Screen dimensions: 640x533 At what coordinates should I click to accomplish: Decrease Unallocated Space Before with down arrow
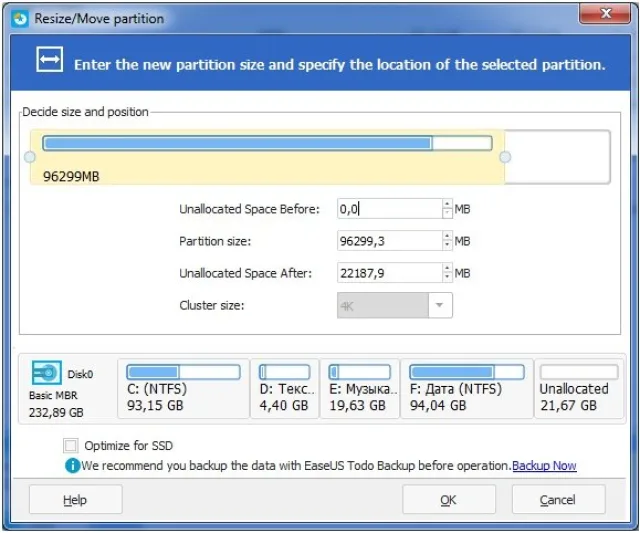click(x=447, y=213)
